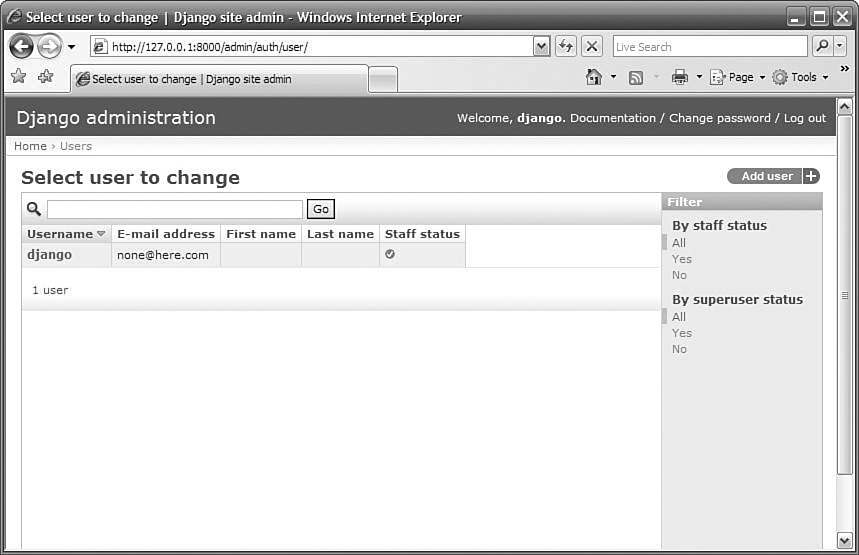The width and height of the screenshot is (859, 555).
Task: Open the django user entry
Action: [49, 255]
